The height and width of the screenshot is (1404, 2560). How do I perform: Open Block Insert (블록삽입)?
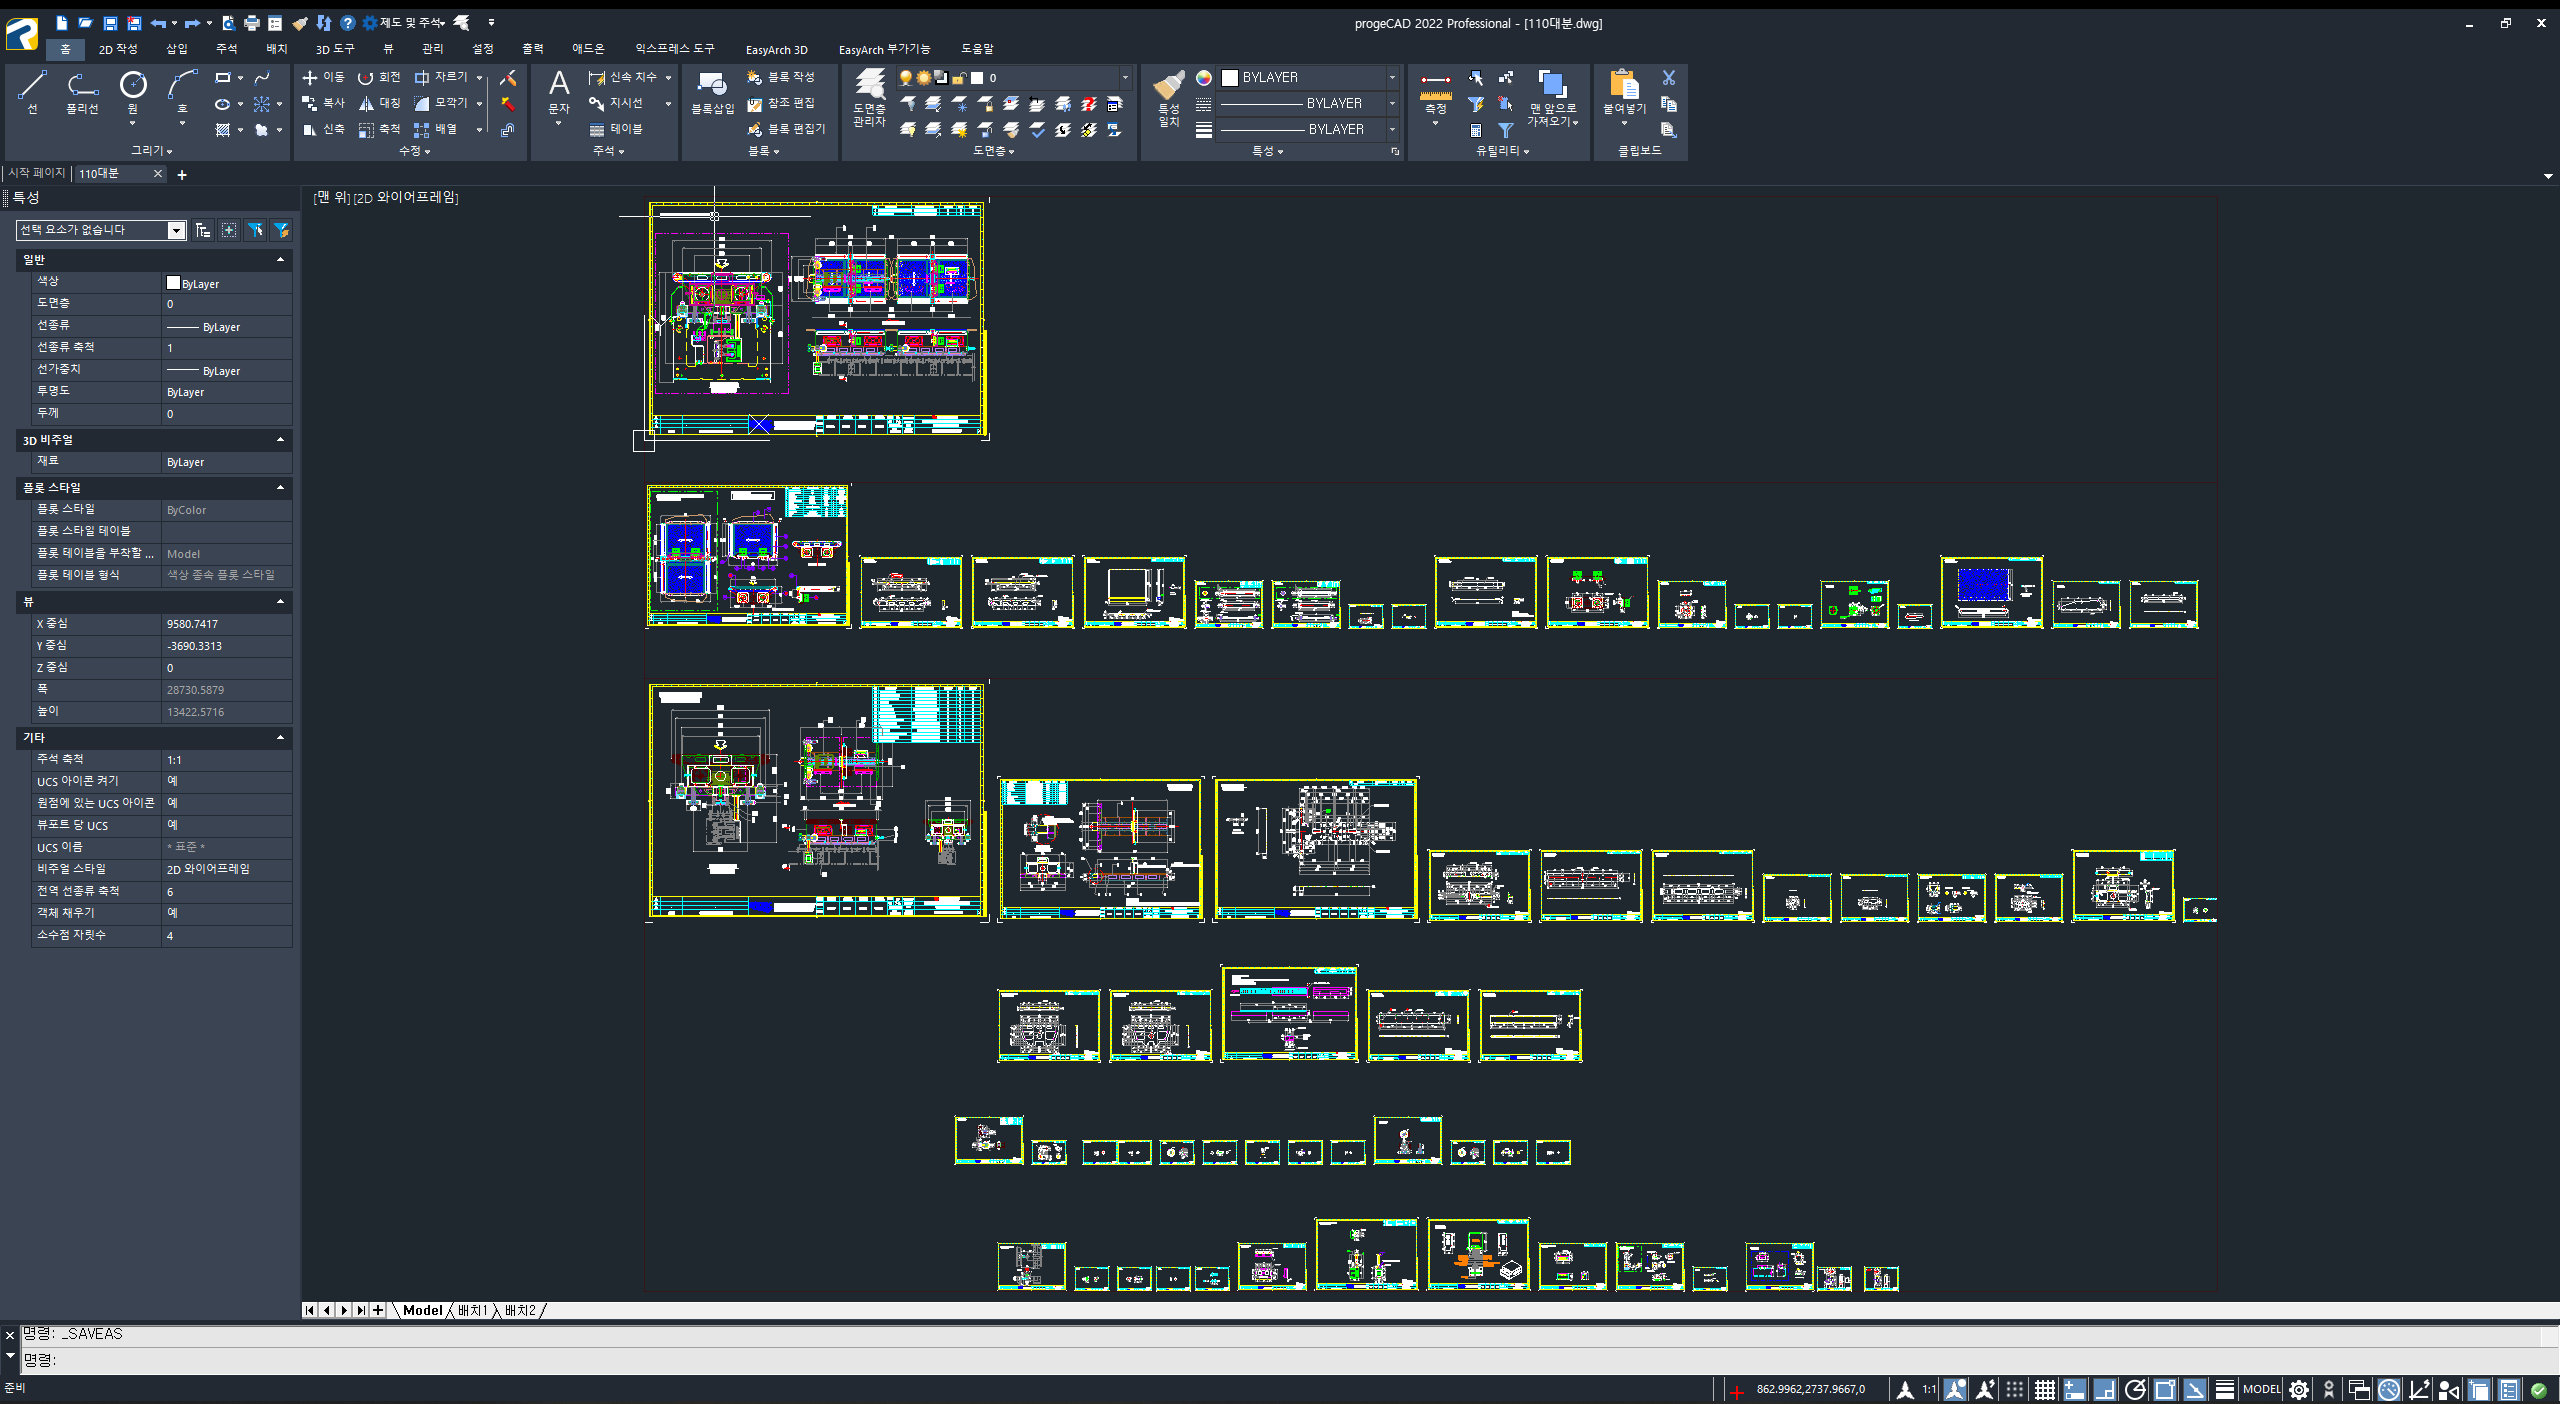click(712, 93)
